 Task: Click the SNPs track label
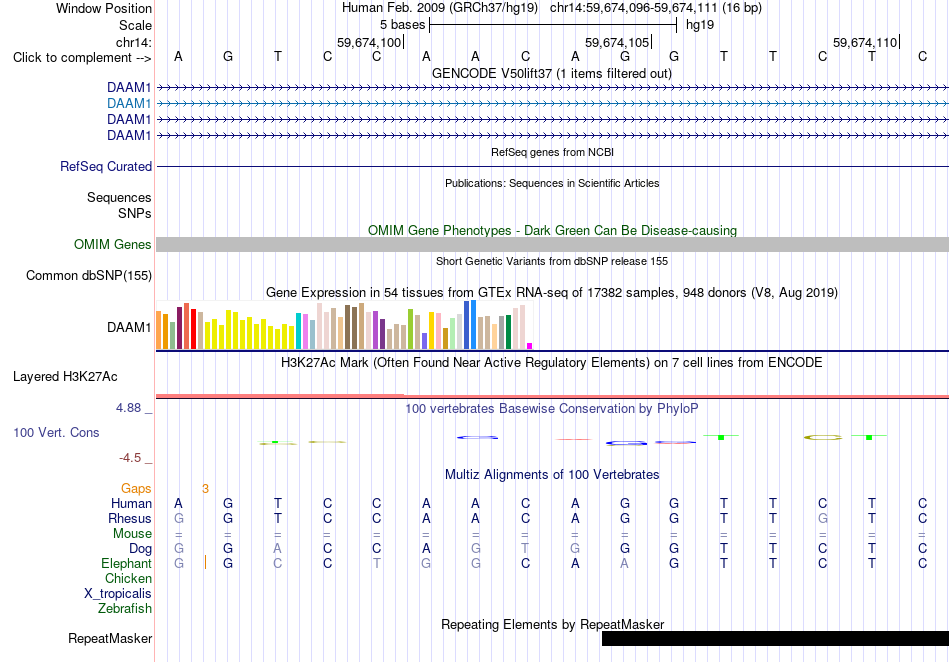pyautogui.click(x=135, y=213)
